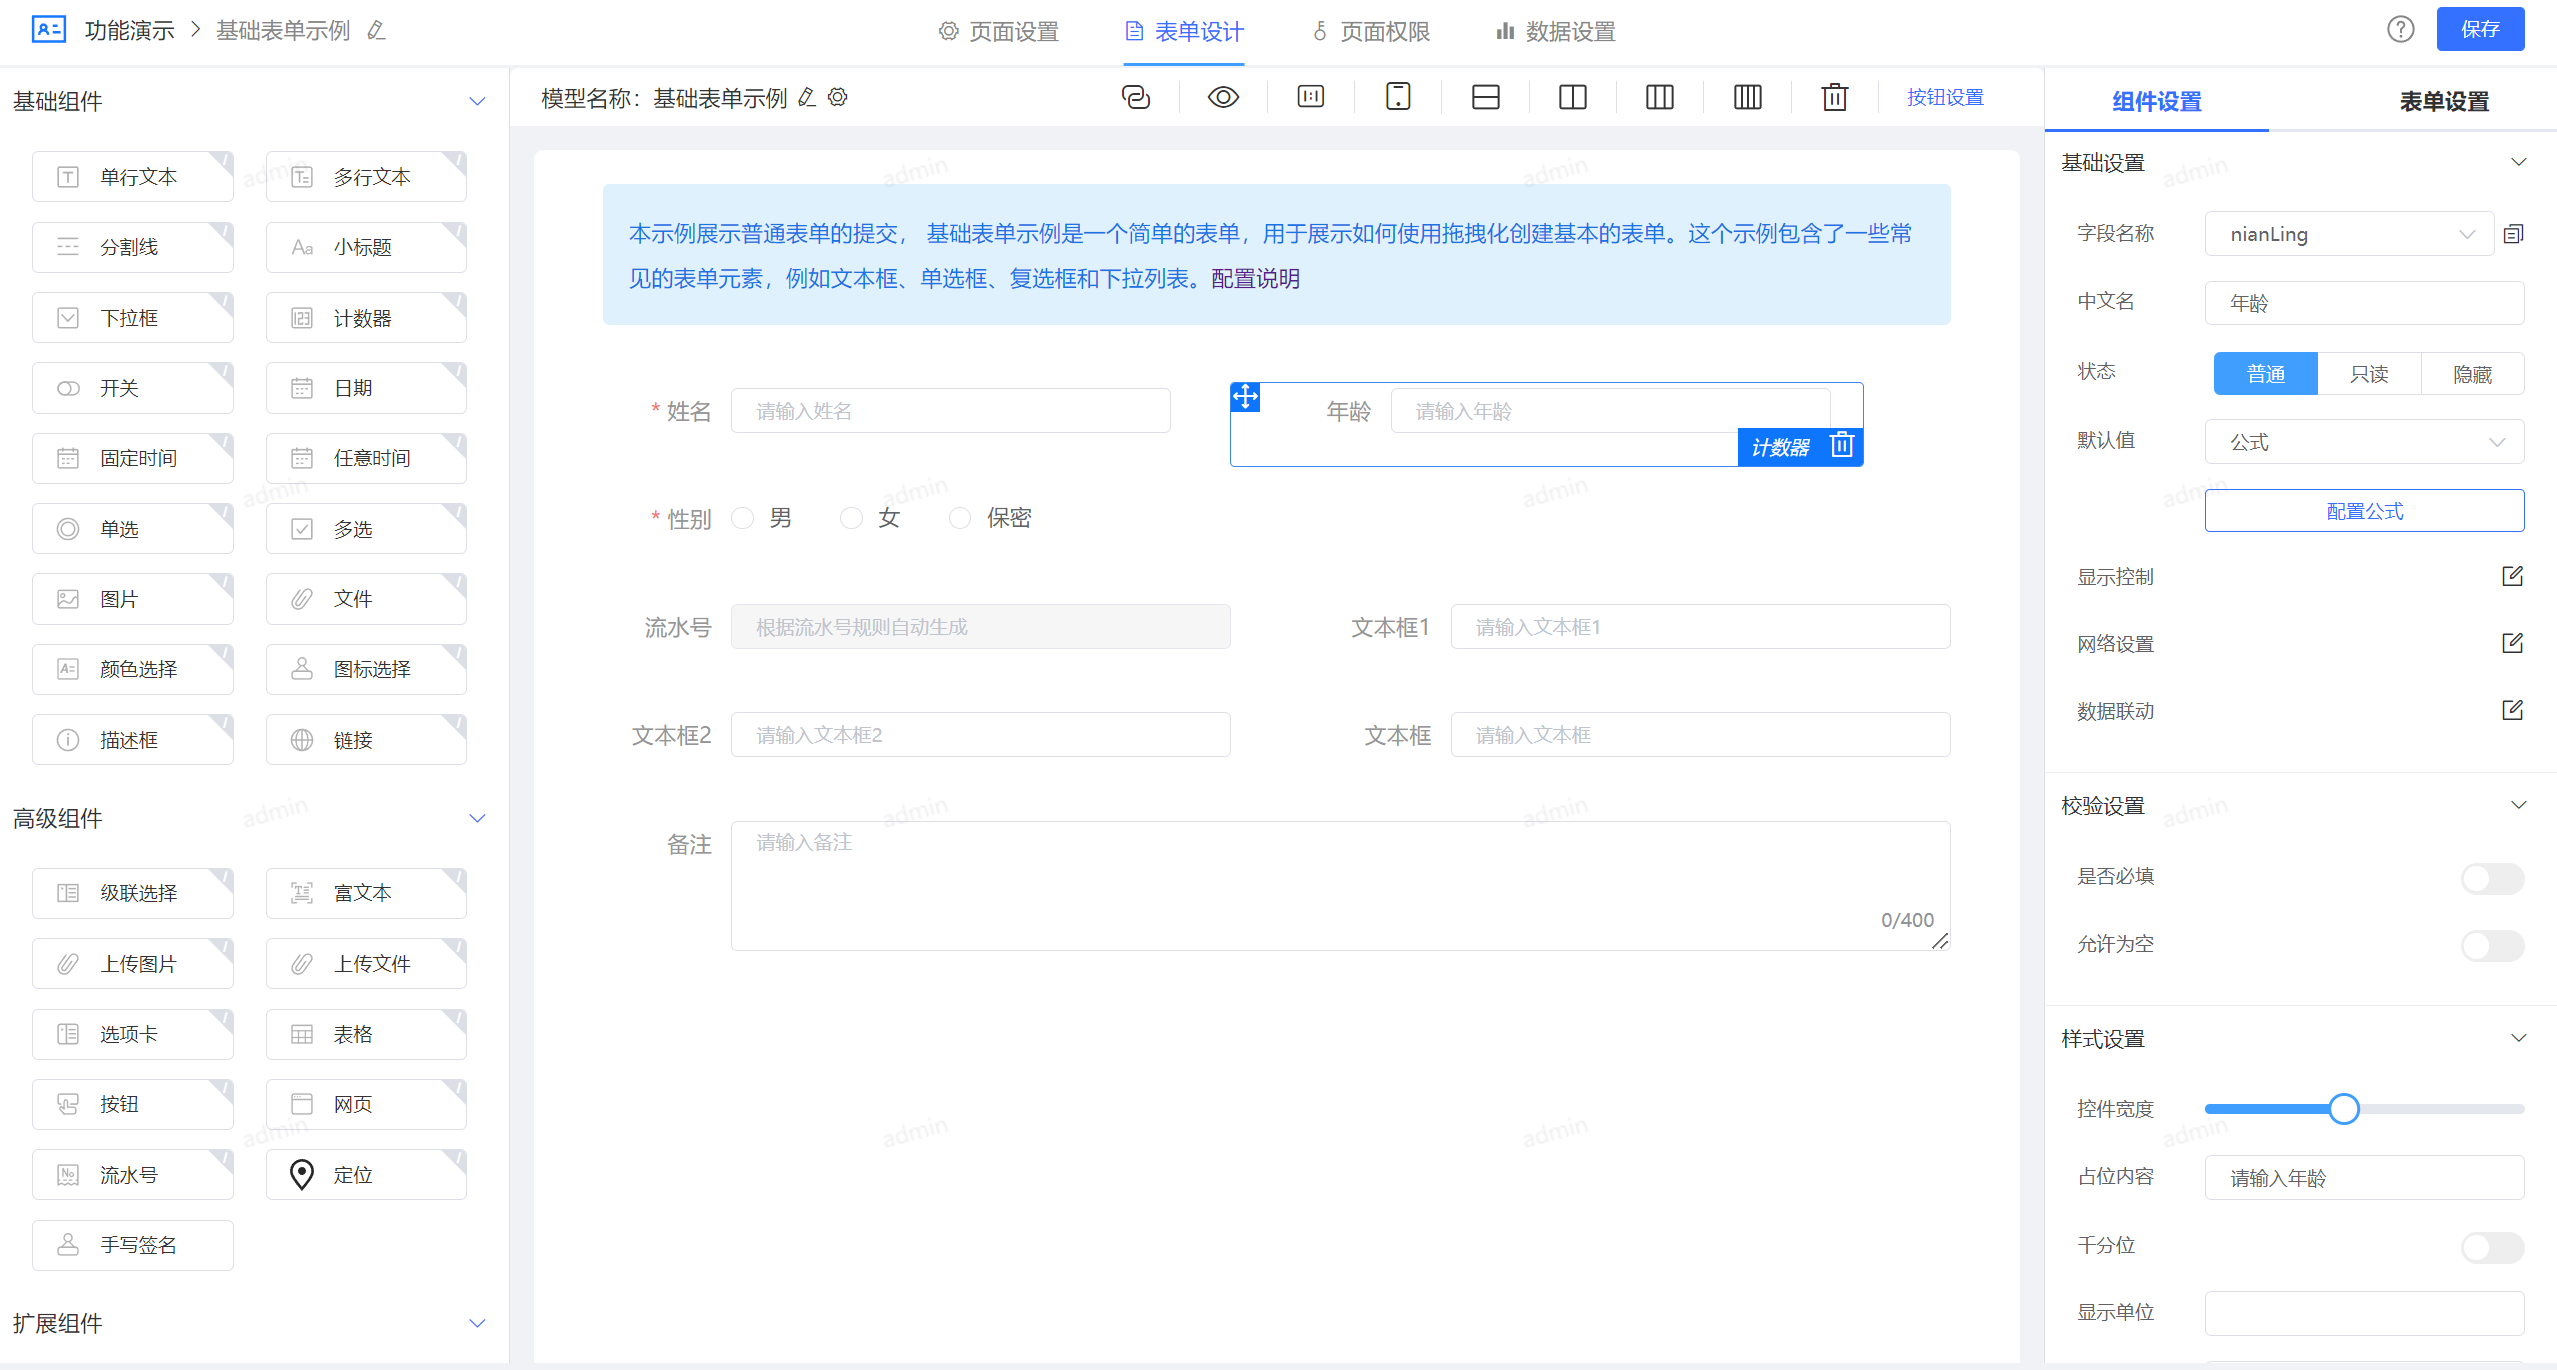Go to 功能演示 breadcrumb
Screen dimensions: 2557x1370
tap(130, 31)
